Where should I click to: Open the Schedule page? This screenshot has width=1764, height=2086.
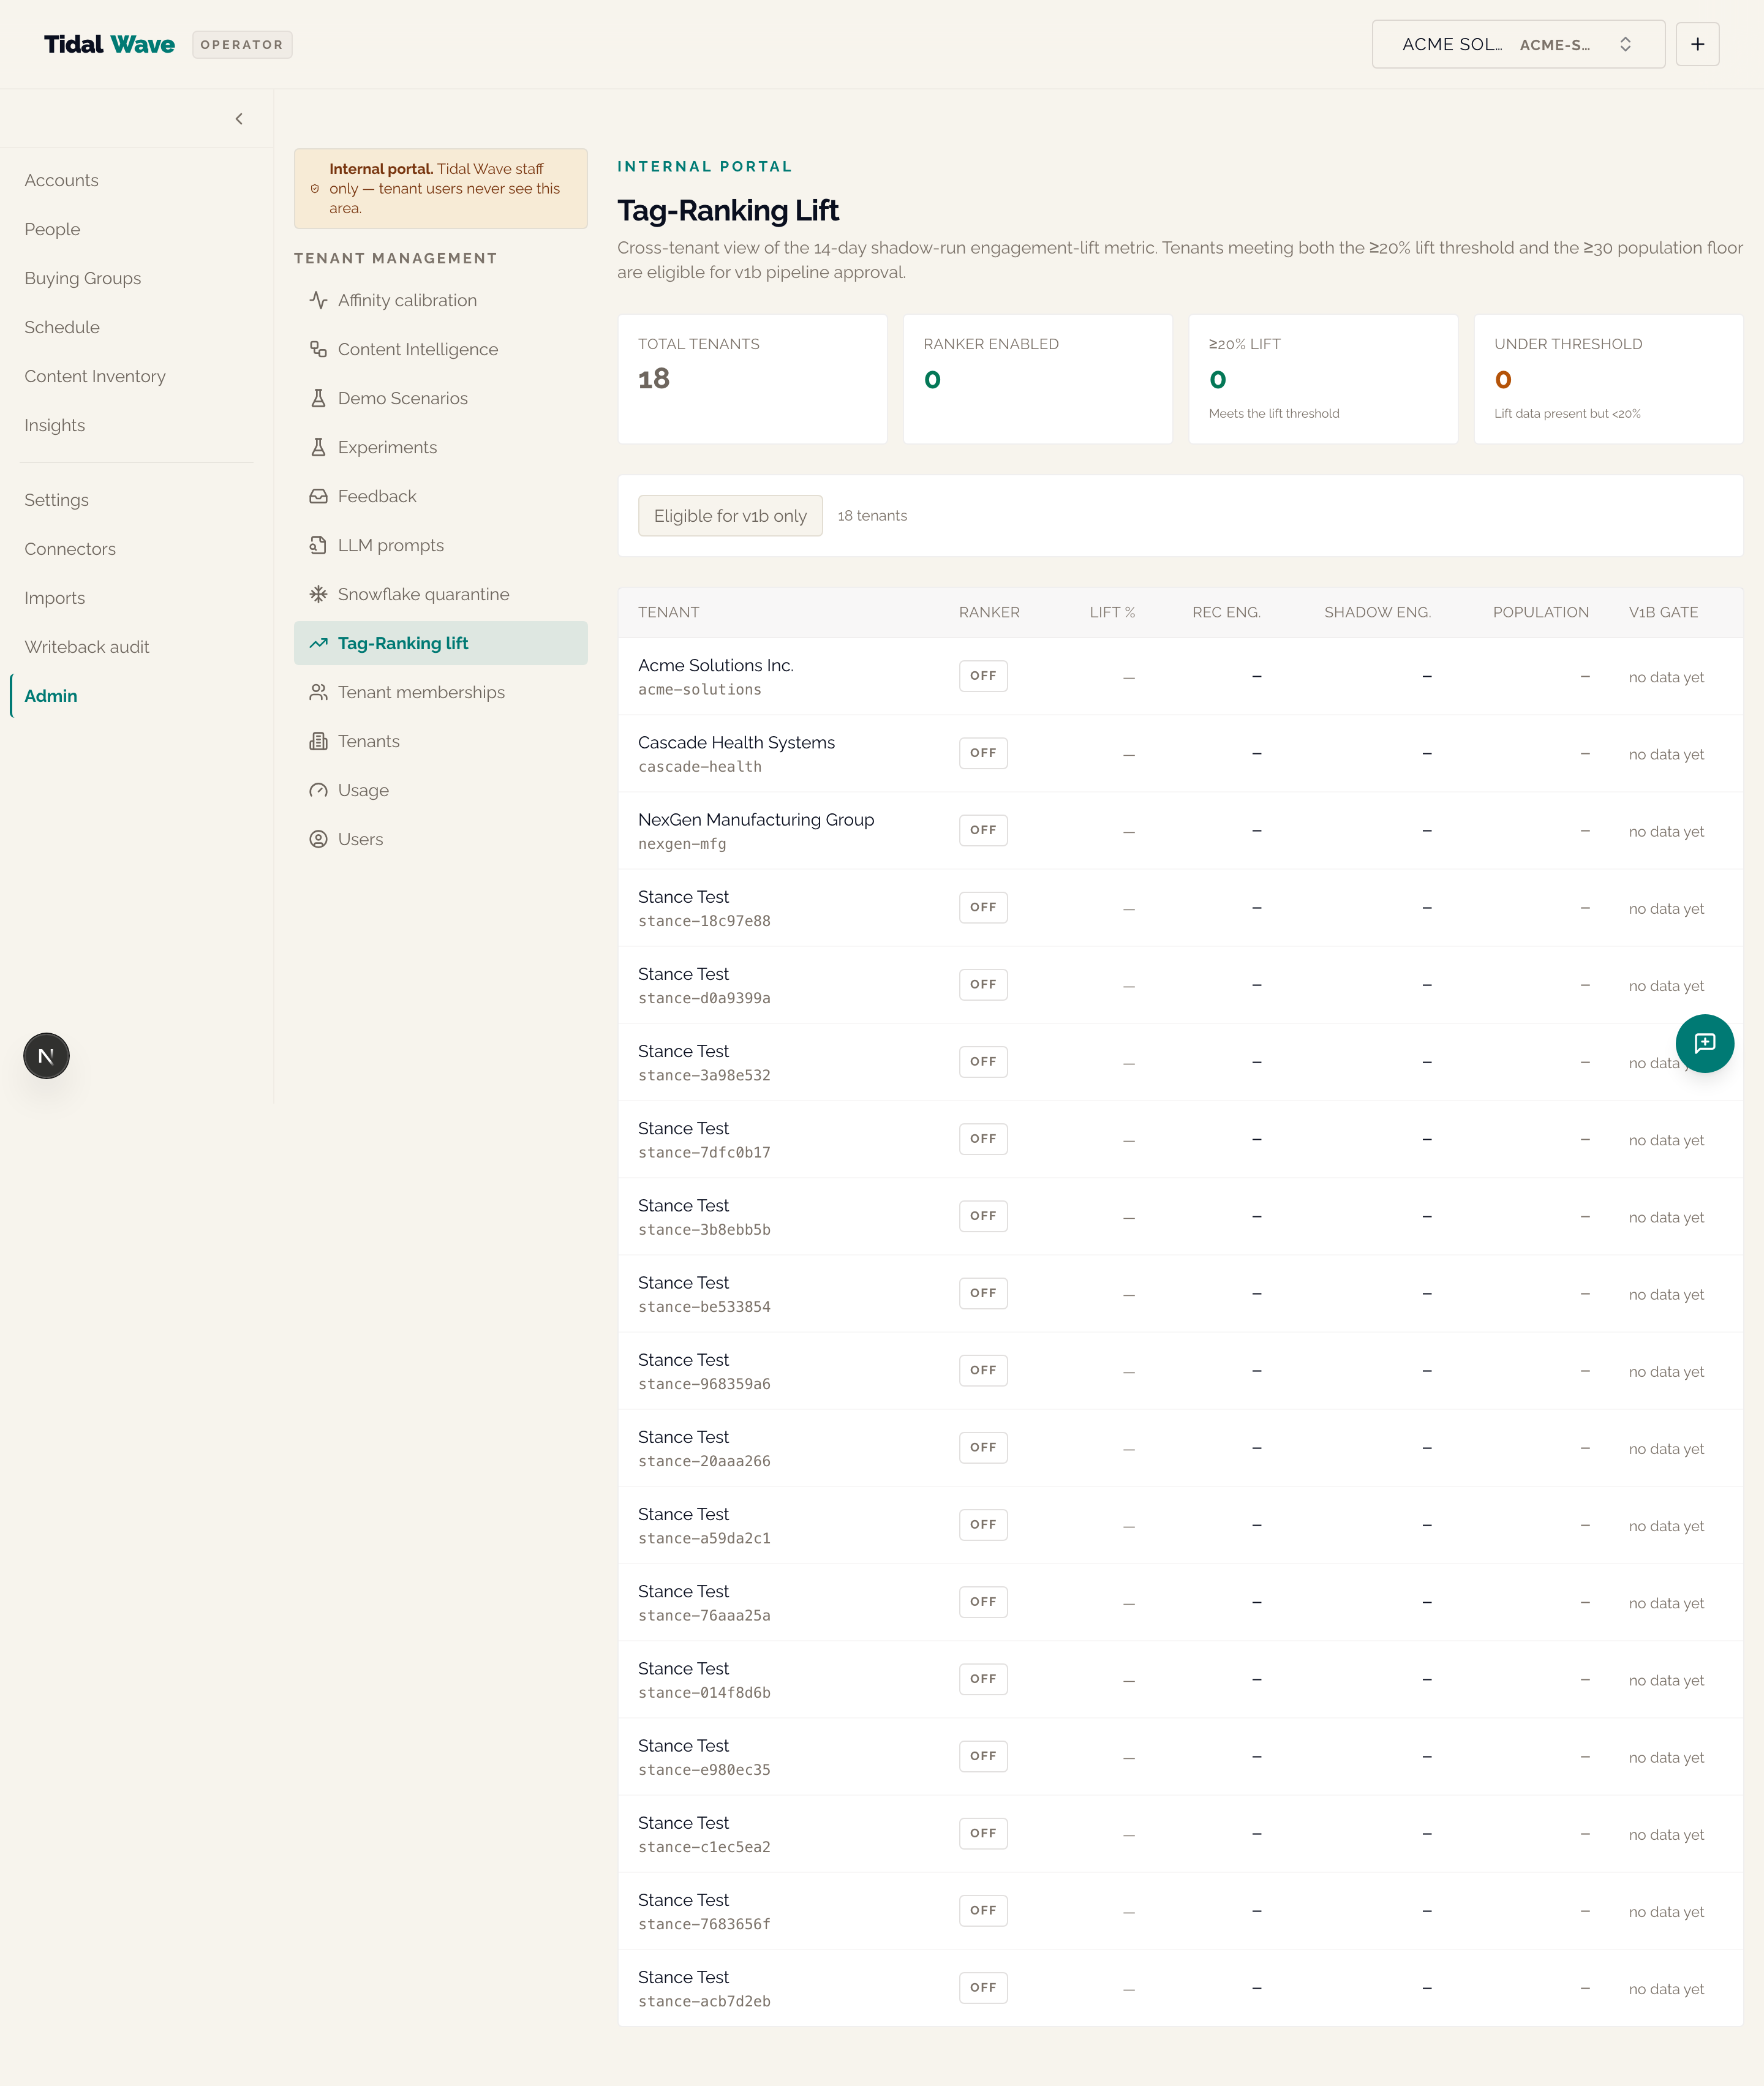62,327
